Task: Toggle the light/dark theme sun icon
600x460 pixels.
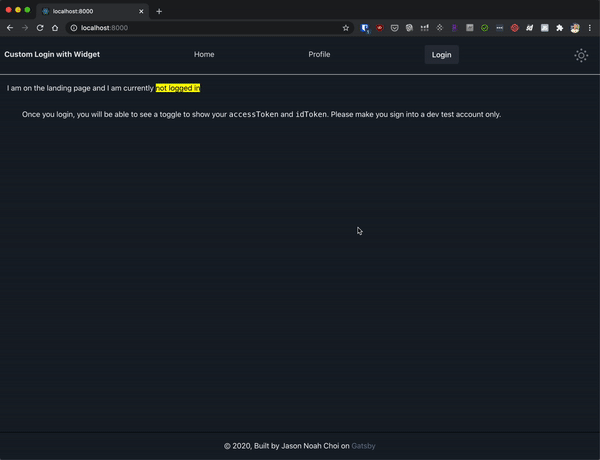Action: click(x=581, y=55)
